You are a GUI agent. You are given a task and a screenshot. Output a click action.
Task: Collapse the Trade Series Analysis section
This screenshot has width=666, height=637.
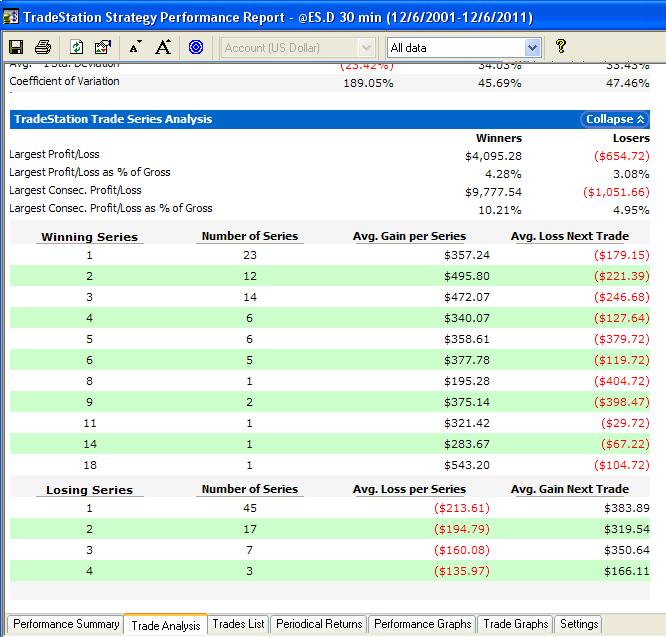click(x=615, y=119)
